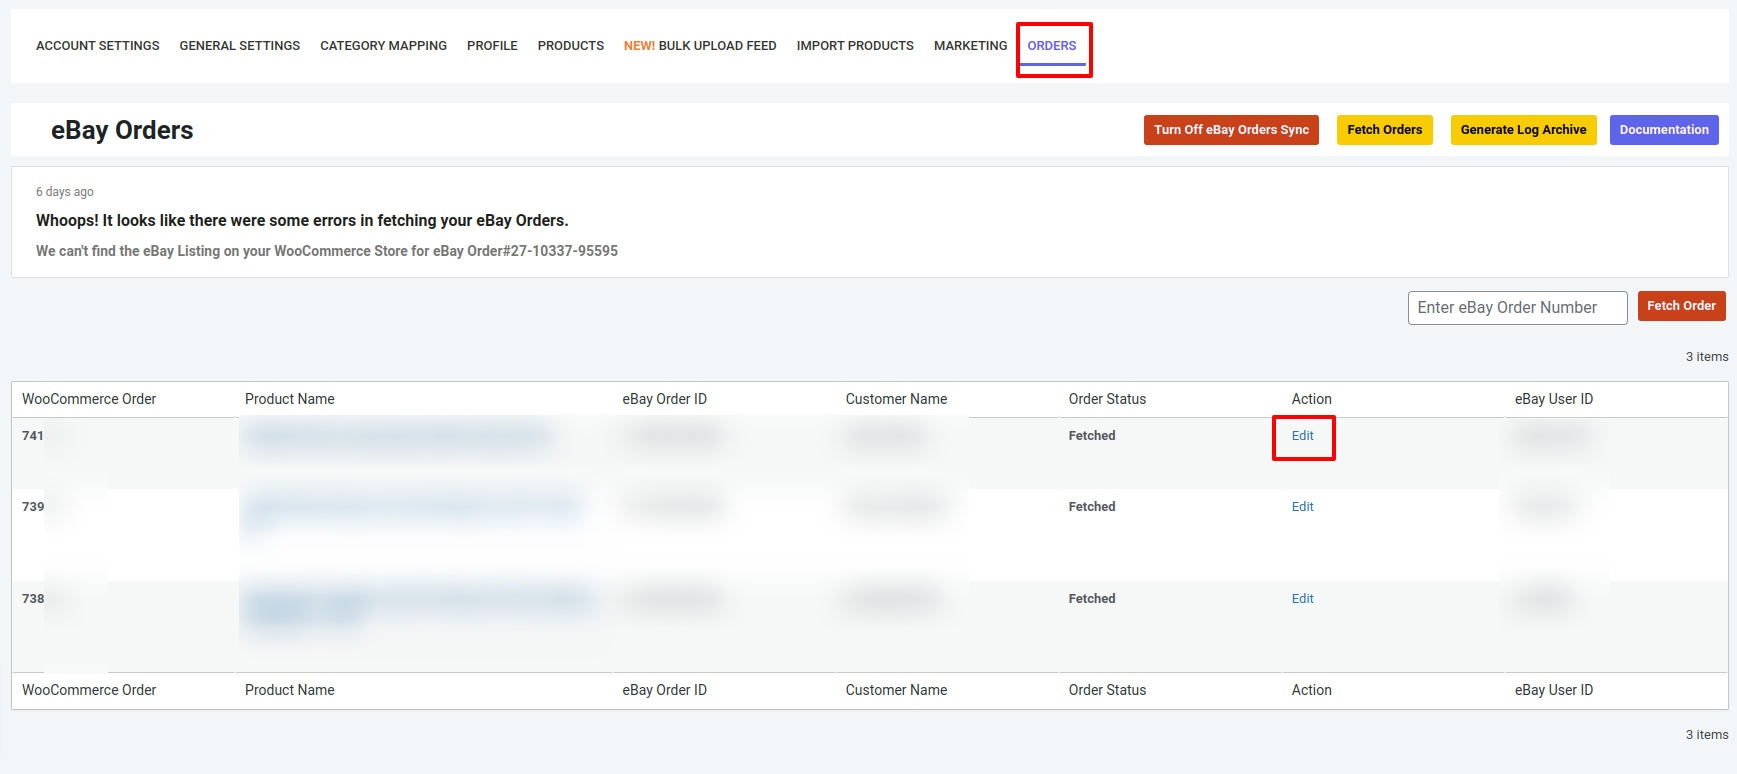Viewport: 1737px width, 774px height.
Task: Edit WooCommerce order 741
Action: pos(1302,436)
